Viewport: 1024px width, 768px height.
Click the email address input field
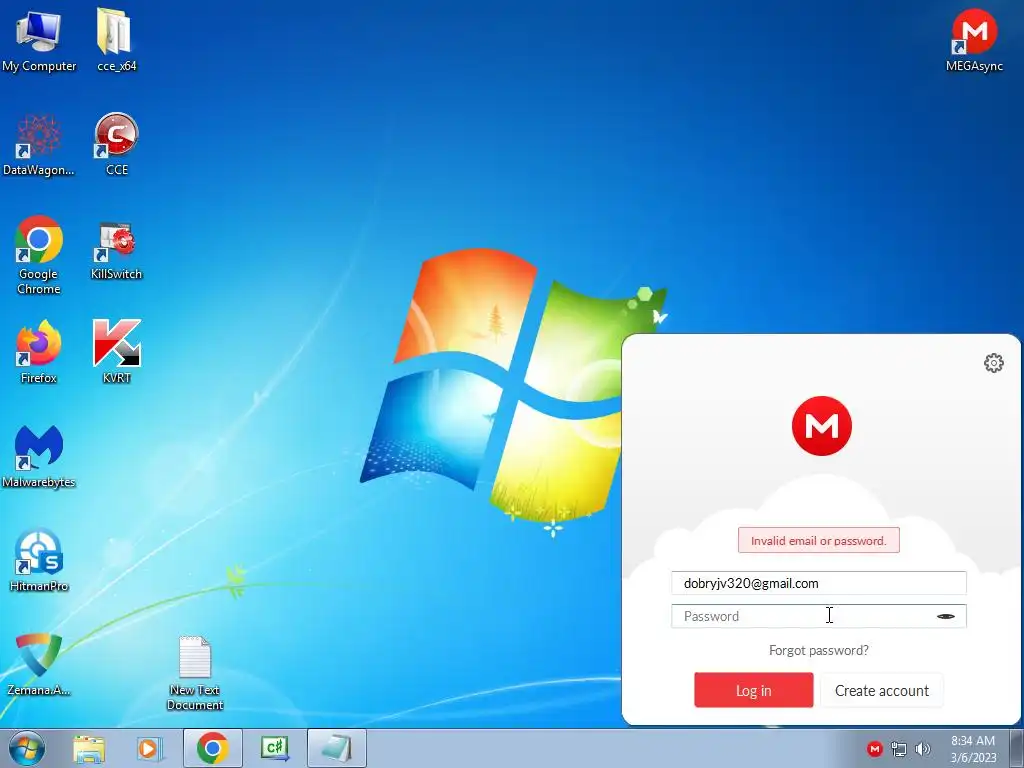click(x=818, y=583)
